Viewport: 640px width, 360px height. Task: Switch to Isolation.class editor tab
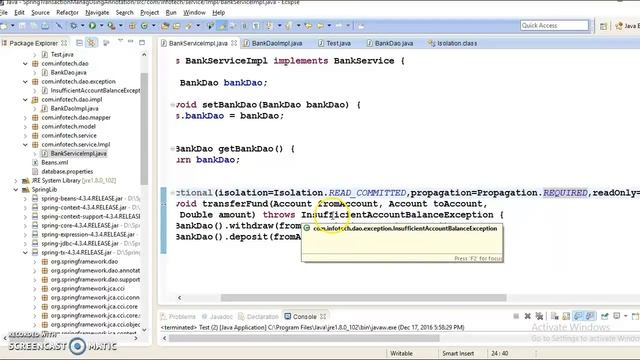coord(452,43)
